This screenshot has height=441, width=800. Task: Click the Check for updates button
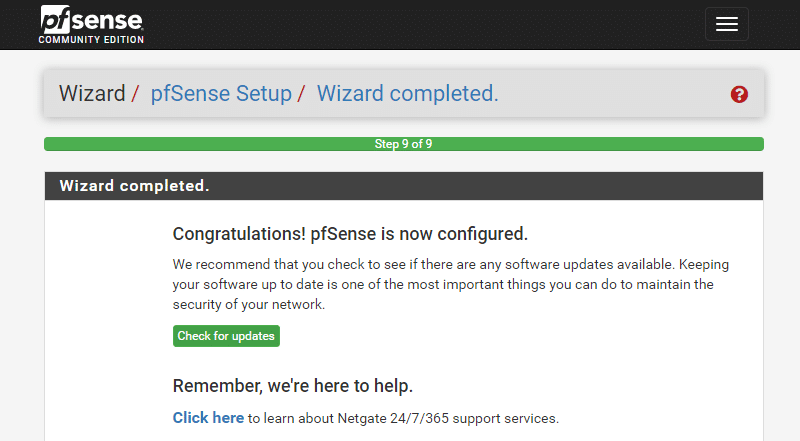click(x=226, y=336)
